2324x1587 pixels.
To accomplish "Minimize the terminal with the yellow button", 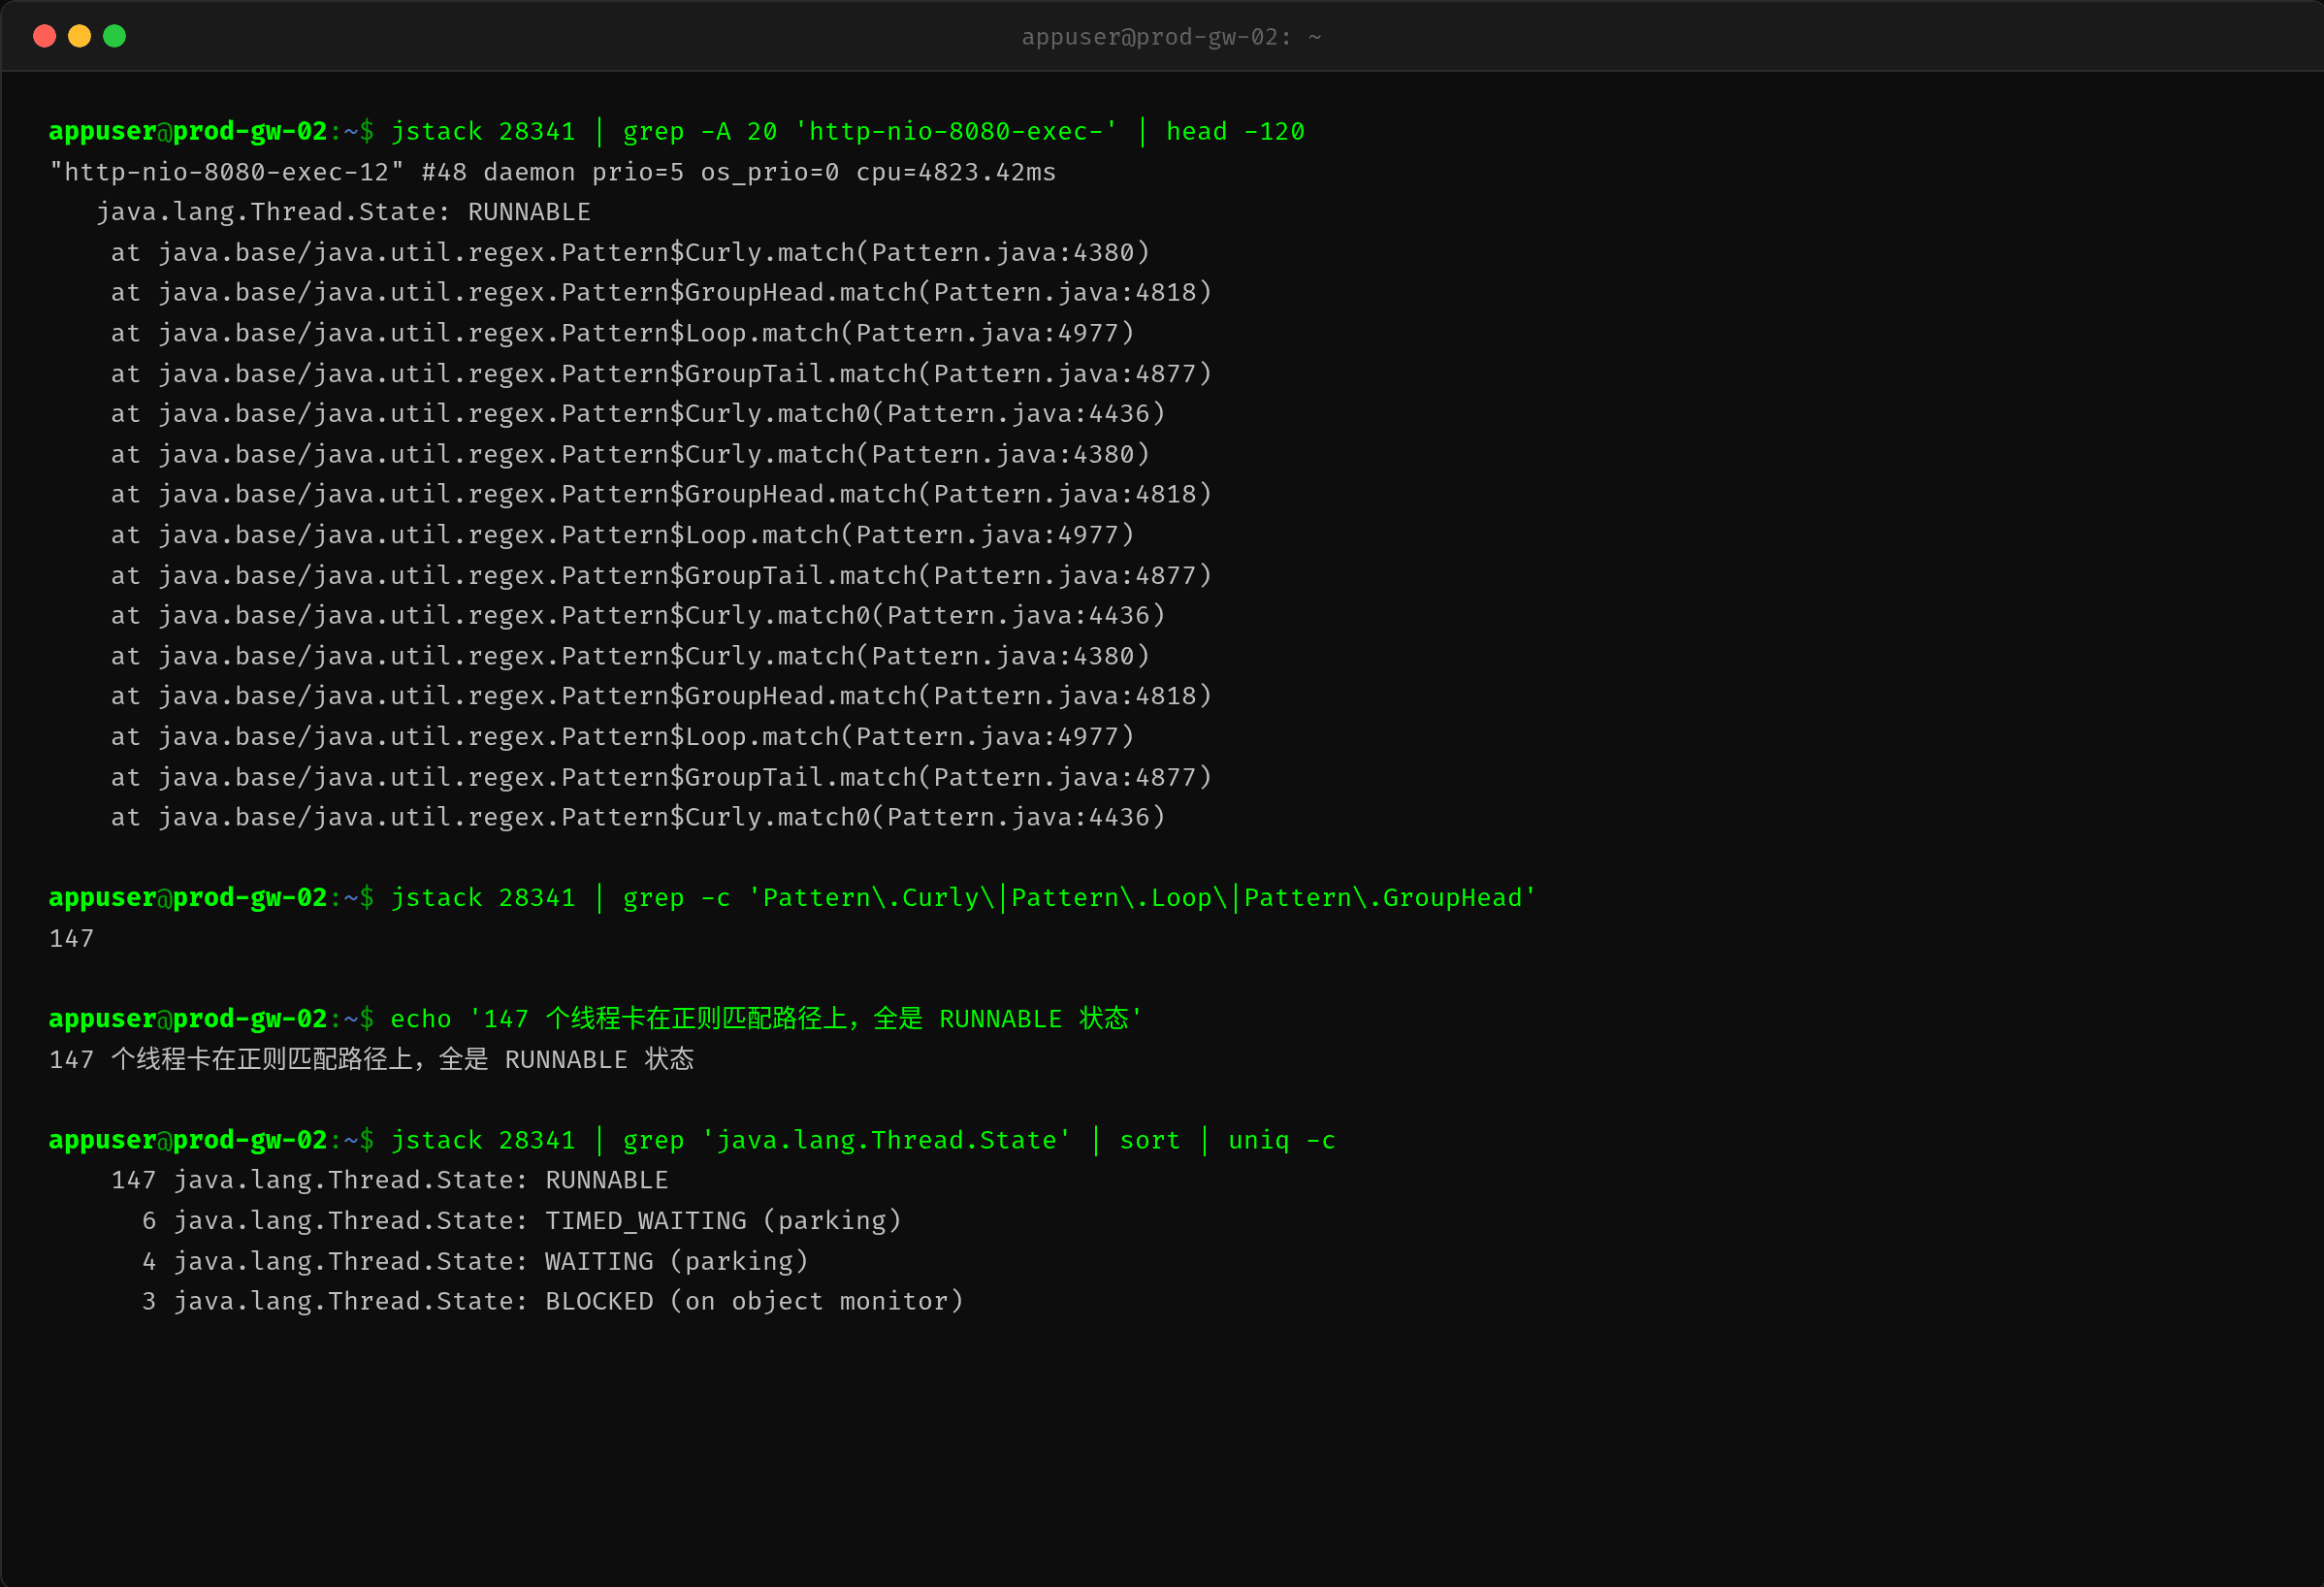I will tap(79, 36).
